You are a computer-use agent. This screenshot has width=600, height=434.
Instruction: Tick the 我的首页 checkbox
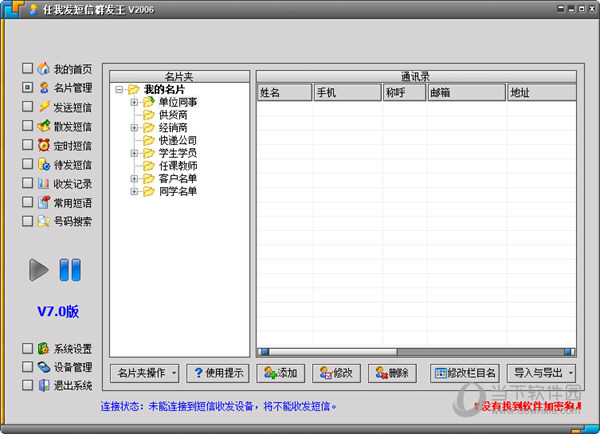(x=27, y=68)
